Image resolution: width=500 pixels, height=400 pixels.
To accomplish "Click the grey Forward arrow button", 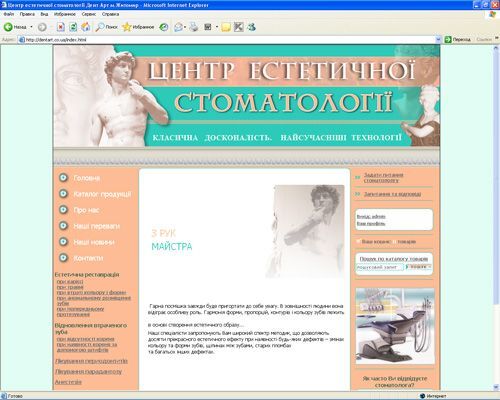I will click(42, 27).
